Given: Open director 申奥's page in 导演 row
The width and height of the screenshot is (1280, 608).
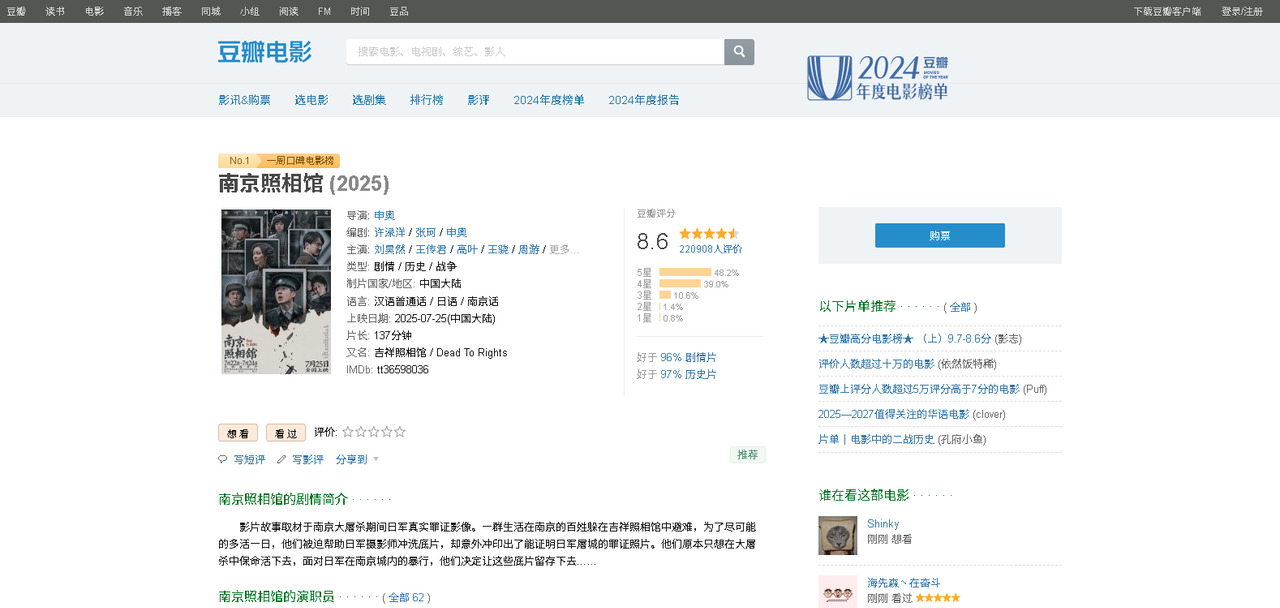Looking at the screenshot, I should 384,215.
